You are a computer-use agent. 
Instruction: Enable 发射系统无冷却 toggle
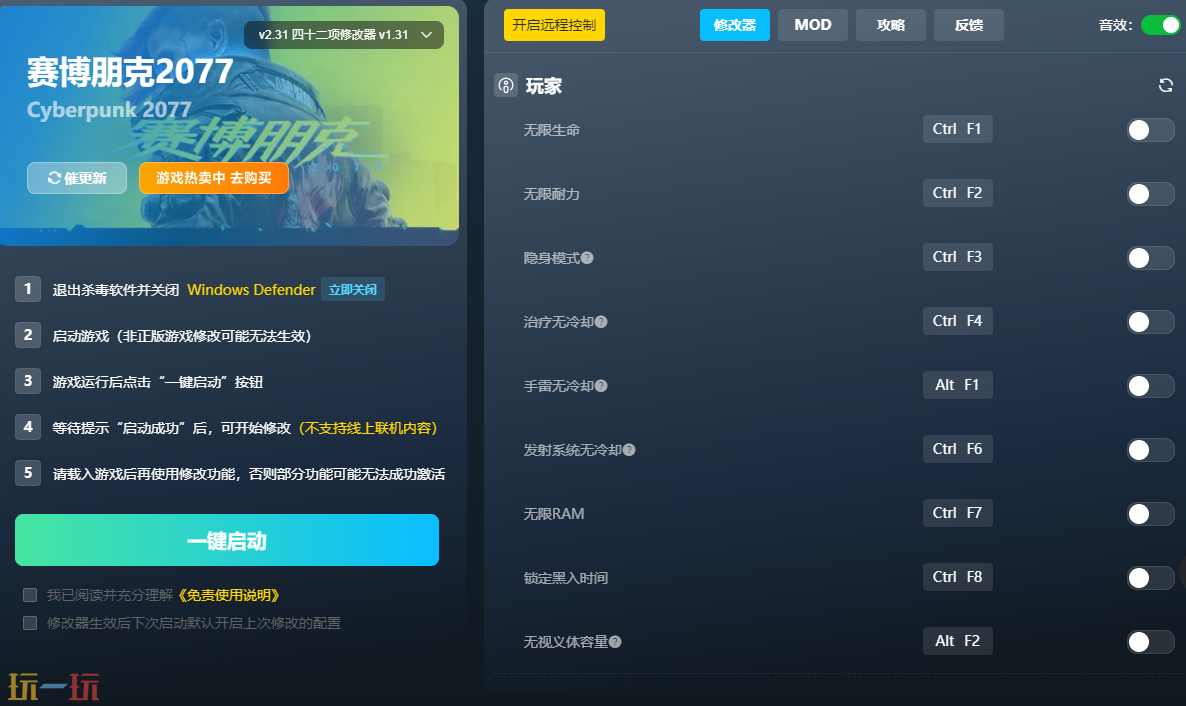(x=1150, y=449)
